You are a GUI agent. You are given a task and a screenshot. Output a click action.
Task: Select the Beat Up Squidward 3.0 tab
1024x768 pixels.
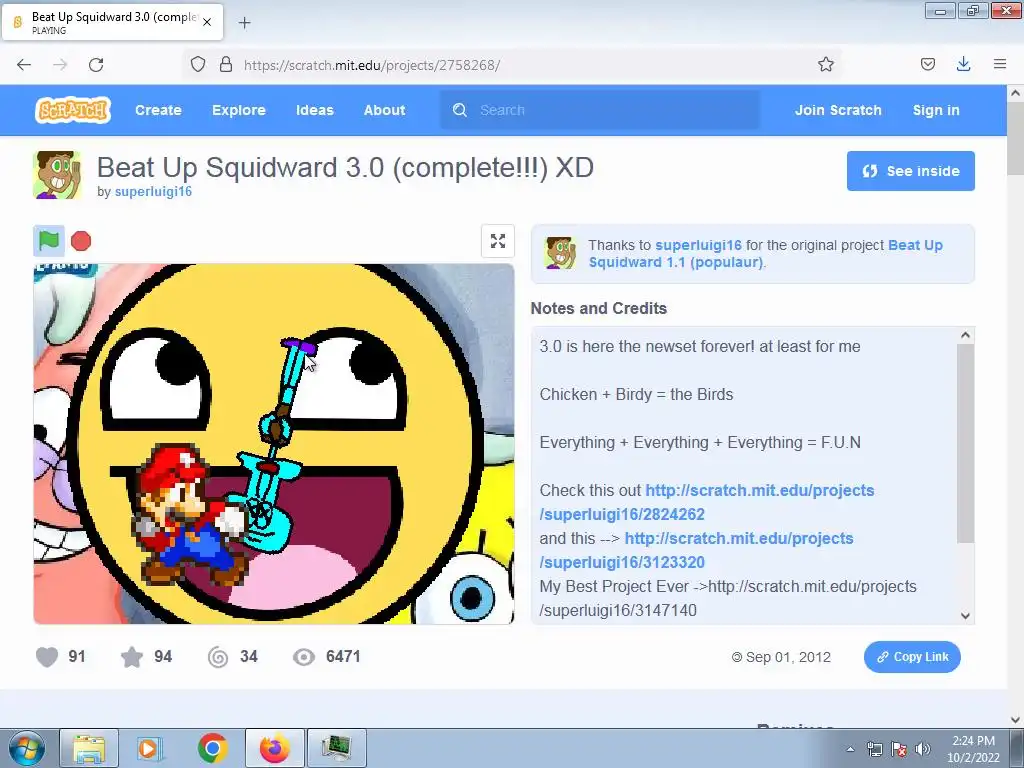(x=112, y=22)
